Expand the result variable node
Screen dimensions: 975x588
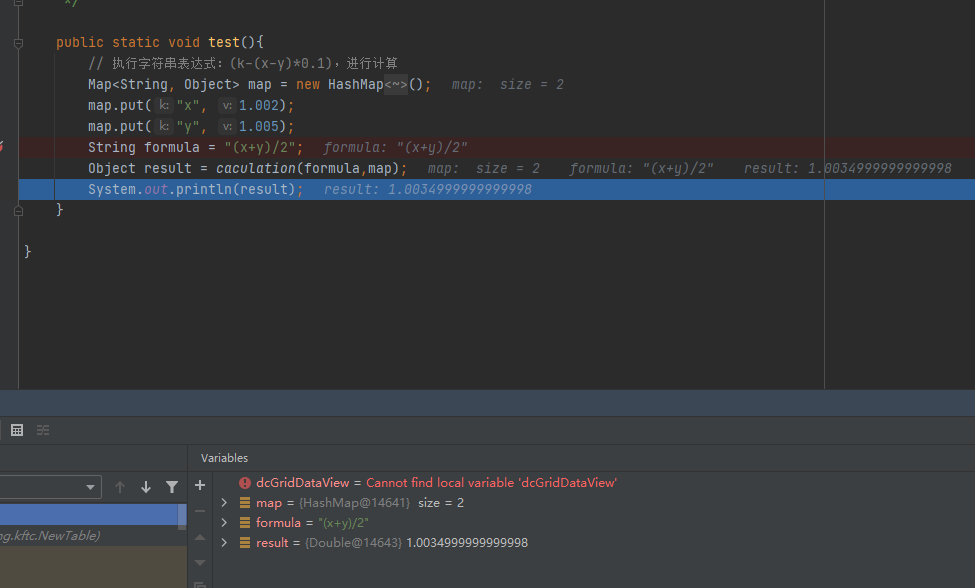pos(224,543)
